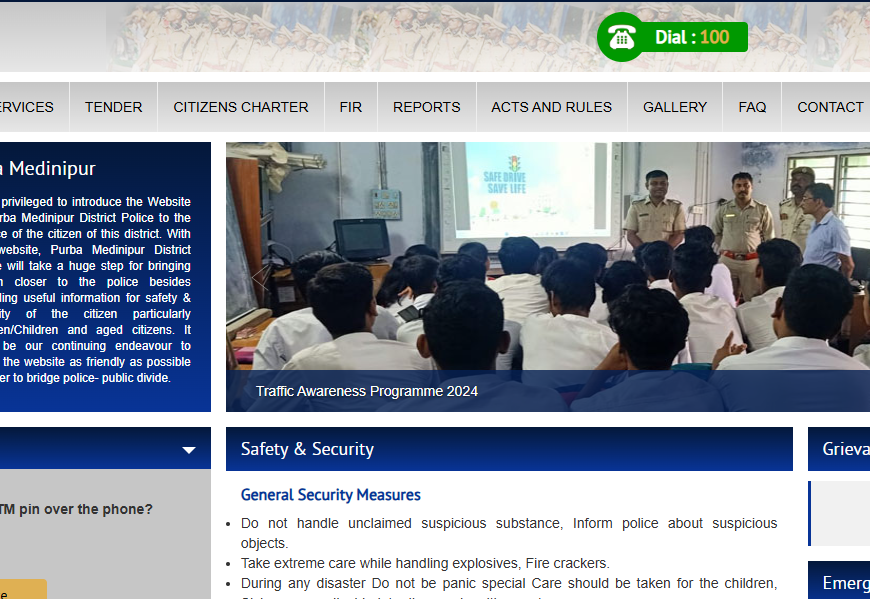870x599 pixels.
Task: Click the green telephone icon
Action: tap(621, 37)
